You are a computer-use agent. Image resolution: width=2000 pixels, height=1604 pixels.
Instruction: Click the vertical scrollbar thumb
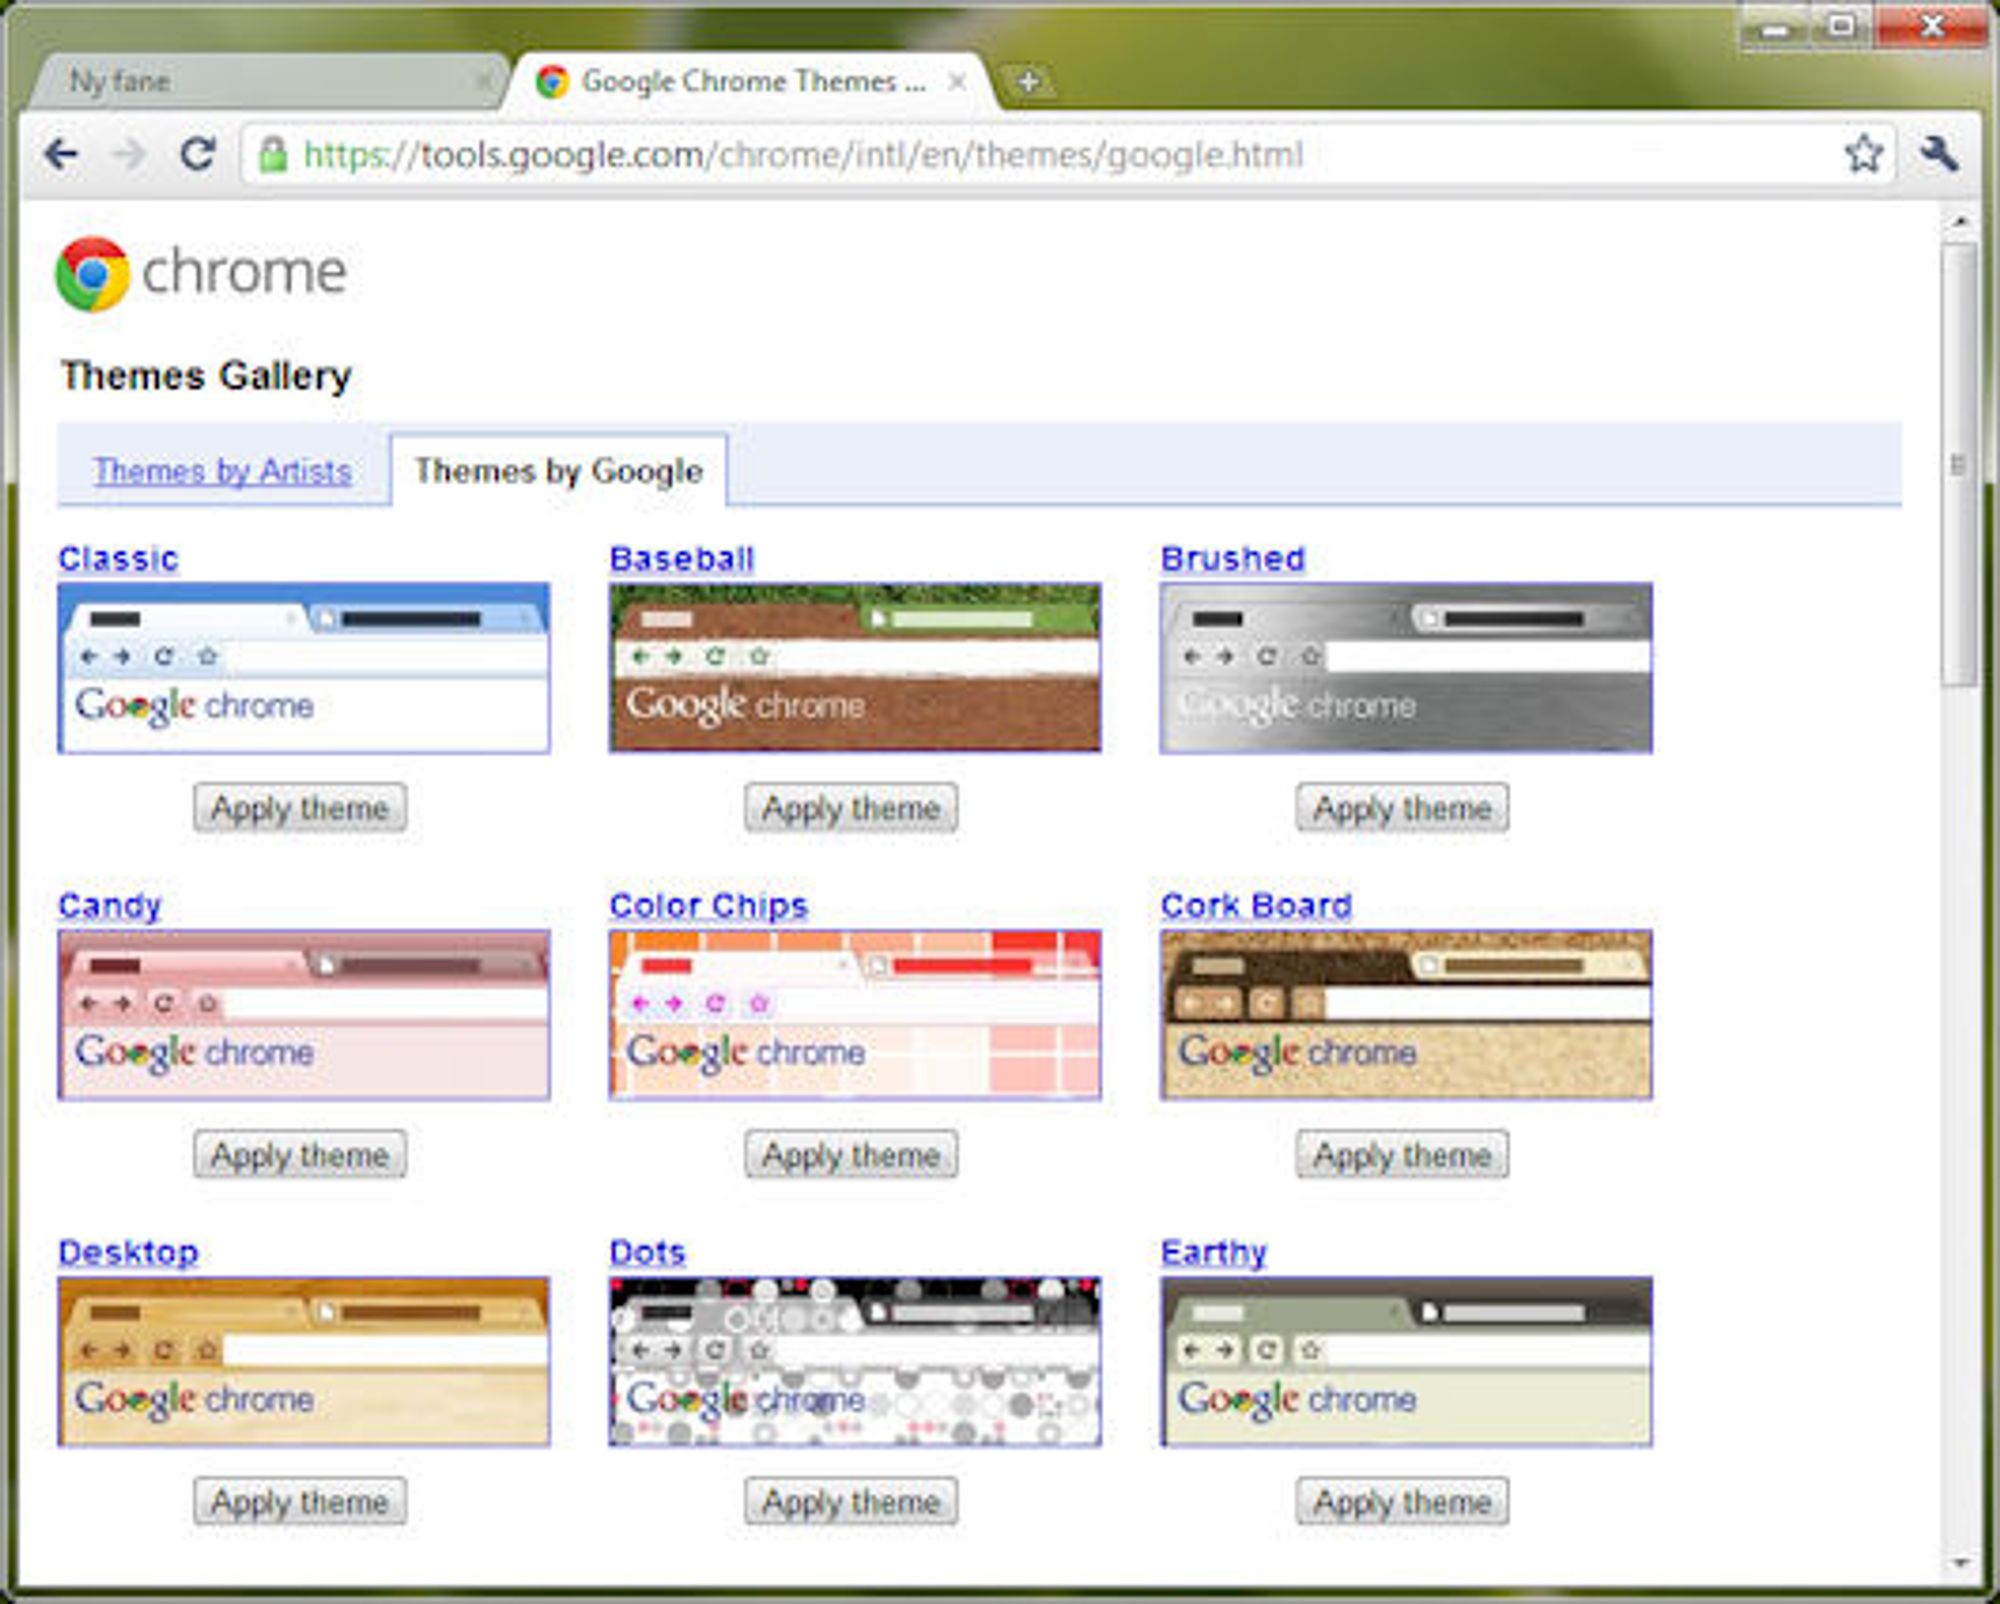[x=1959, y=464]
